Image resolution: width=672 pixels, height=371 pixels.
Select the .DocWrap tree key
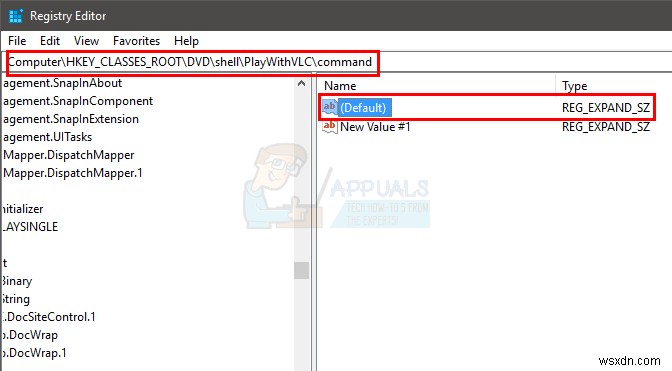pyautogui.click(x=30, y=335)
